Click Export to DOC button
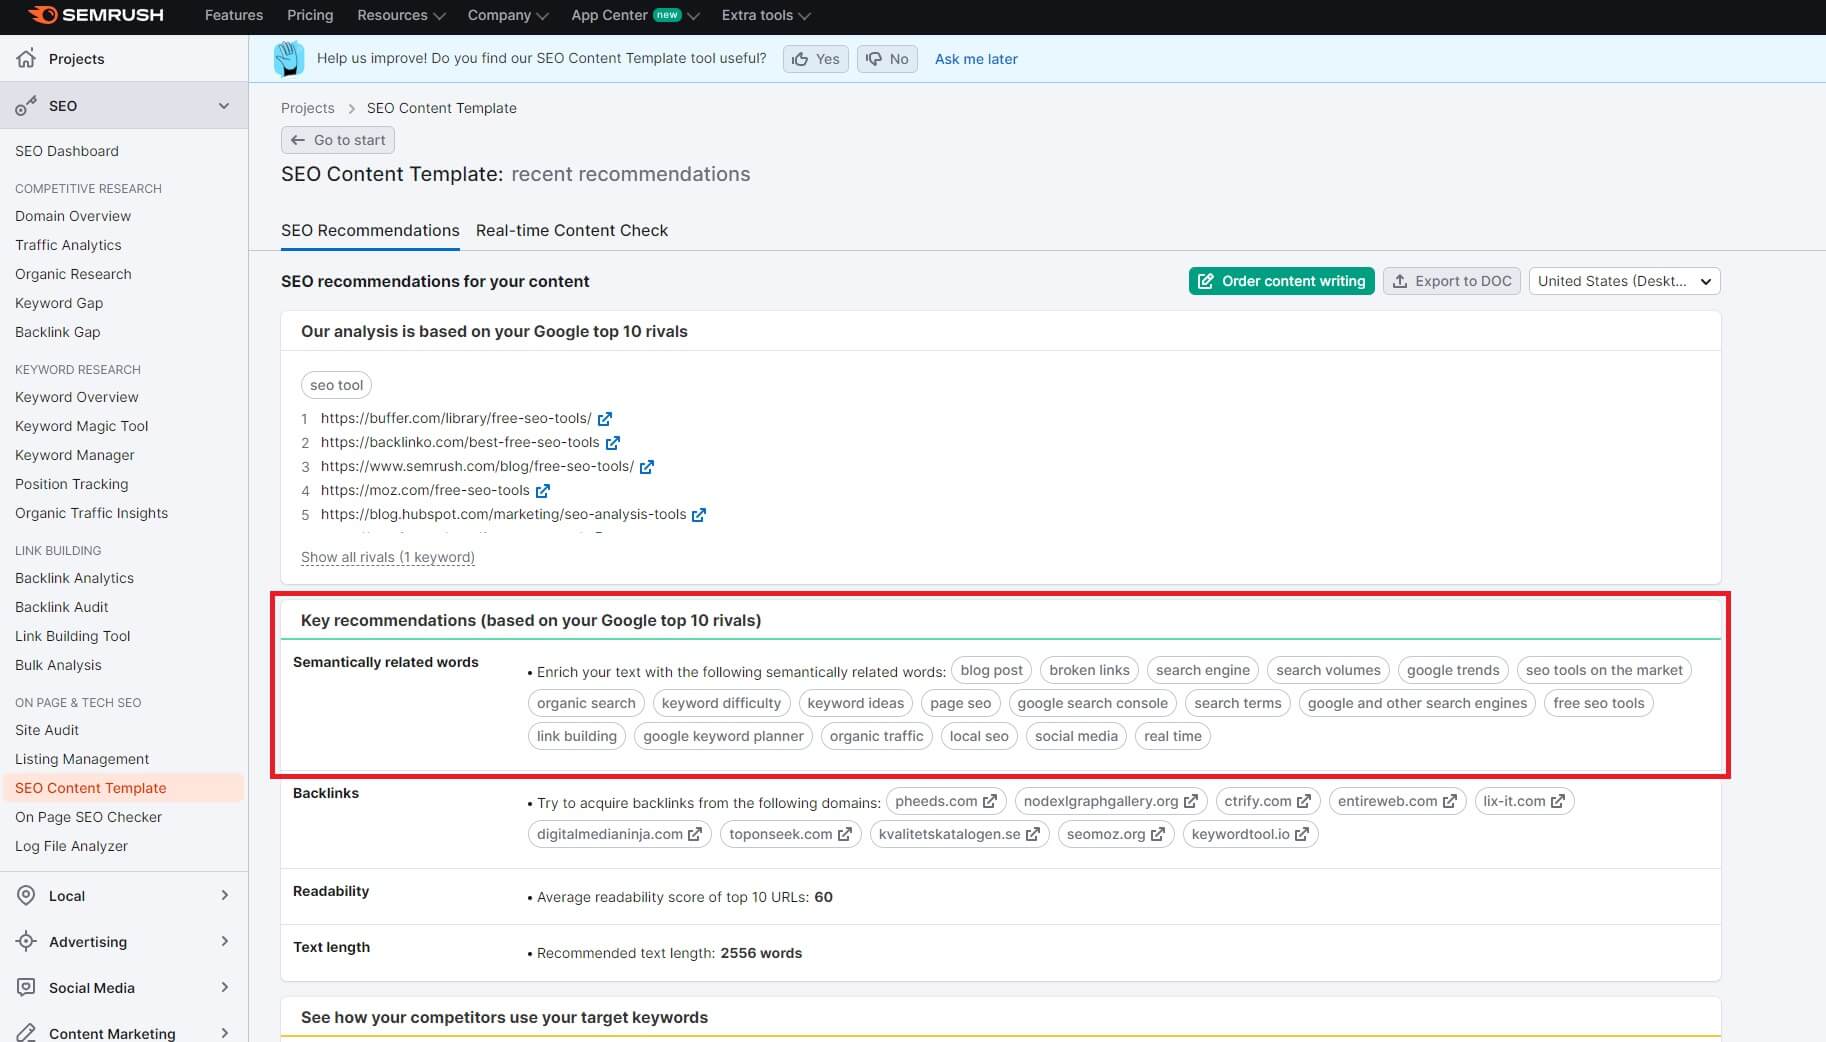The image size is (1826, 1042). click(1452, 281)
